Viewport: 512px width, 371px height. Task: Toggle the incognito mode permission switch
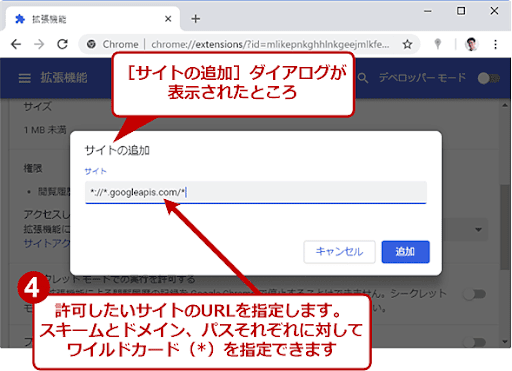point(474,294)
